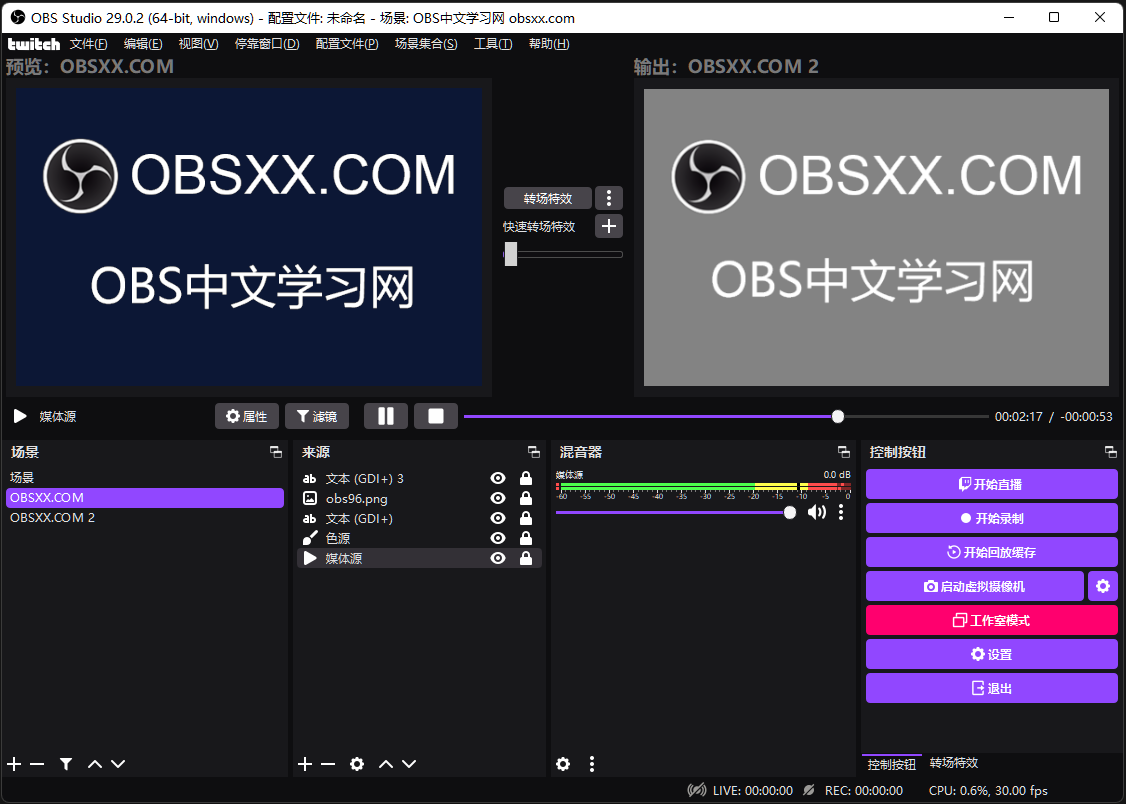The height and width of the screenshot is (804, 1126).
Task: Stop the media source playback
Action: 436,416
